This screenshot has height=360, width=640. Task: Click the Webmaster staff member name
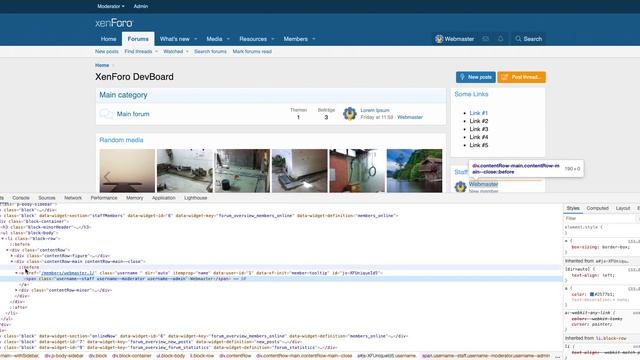483,184
